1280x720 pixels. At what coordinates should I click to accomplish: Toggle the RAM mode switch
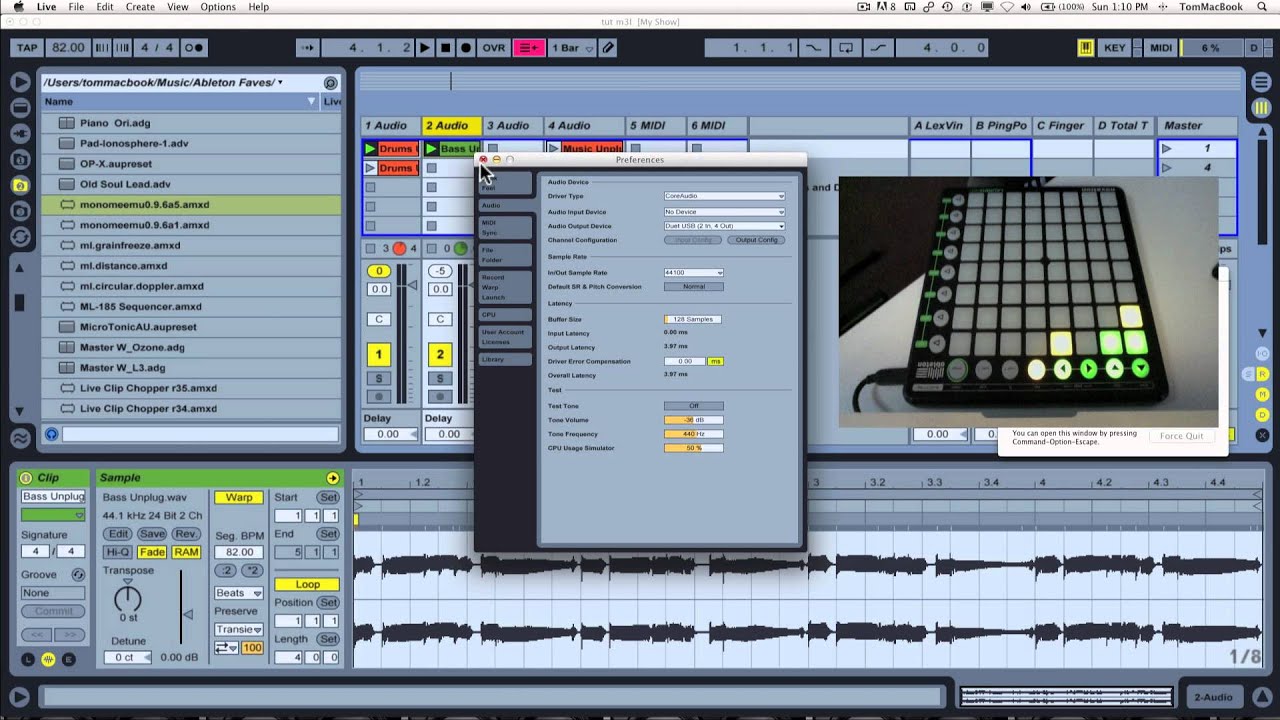186,552
